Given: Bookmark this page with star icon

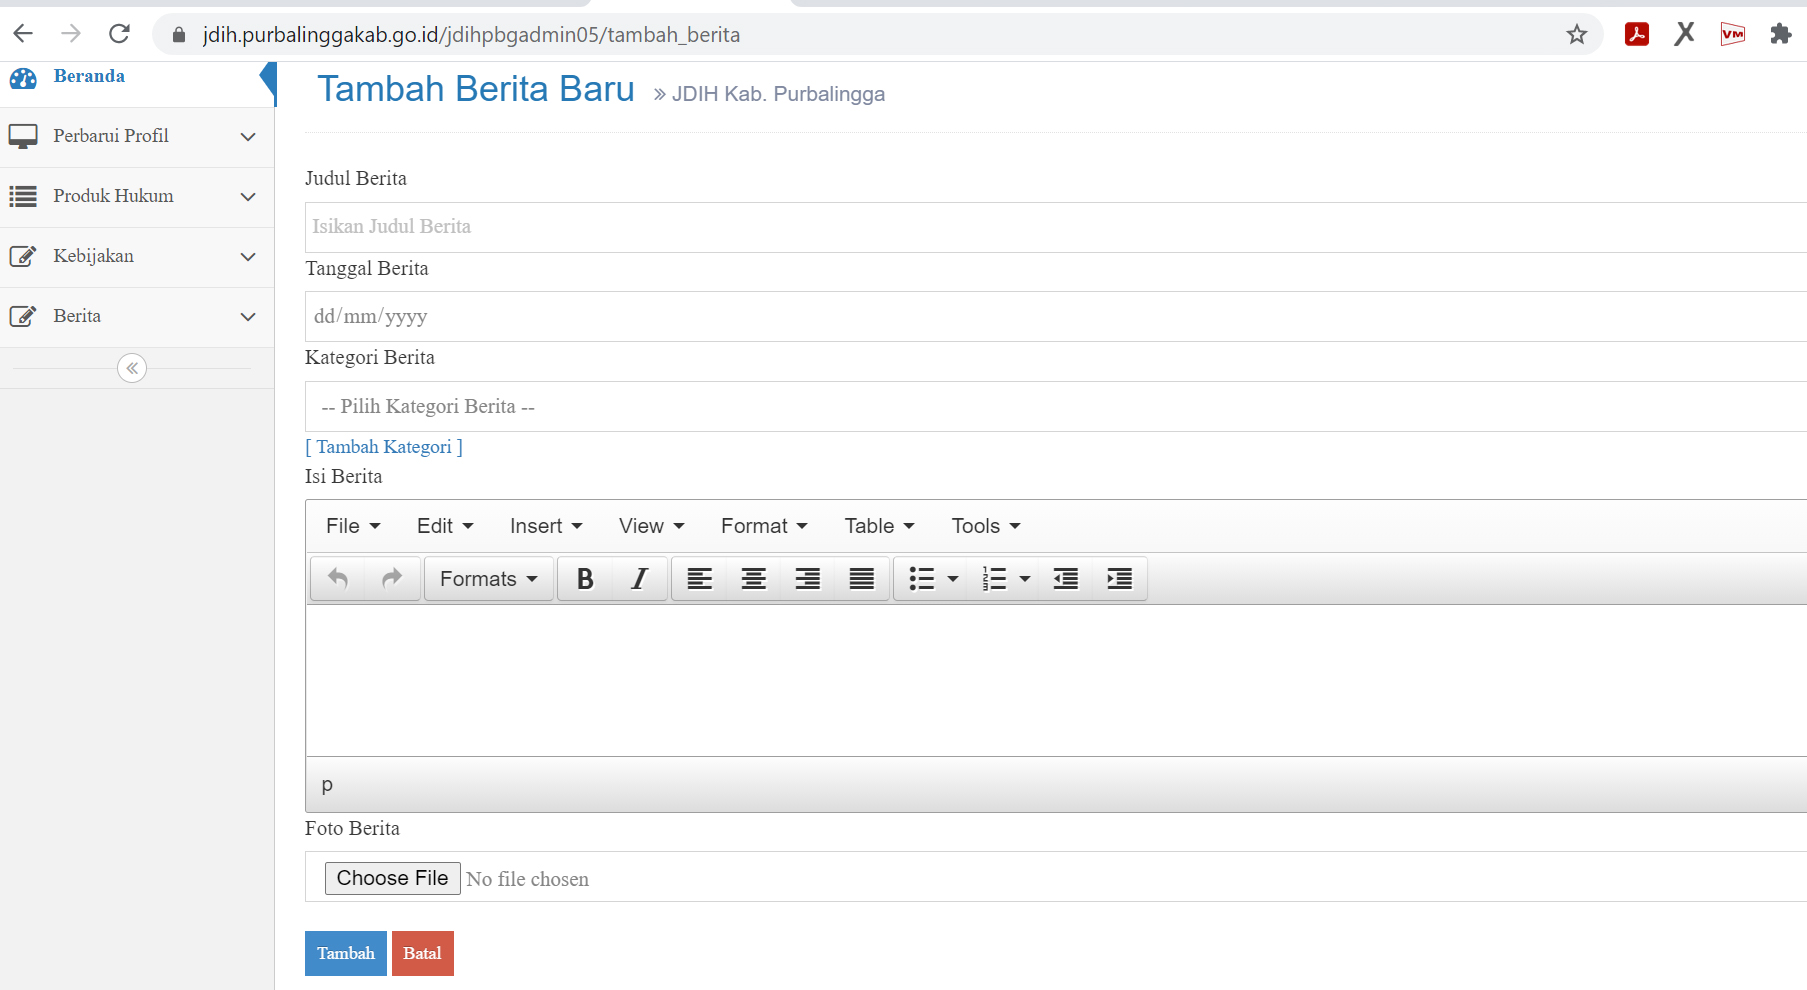Looking at the screenshot, I should pyautogui.click(x=1577, y=34).
